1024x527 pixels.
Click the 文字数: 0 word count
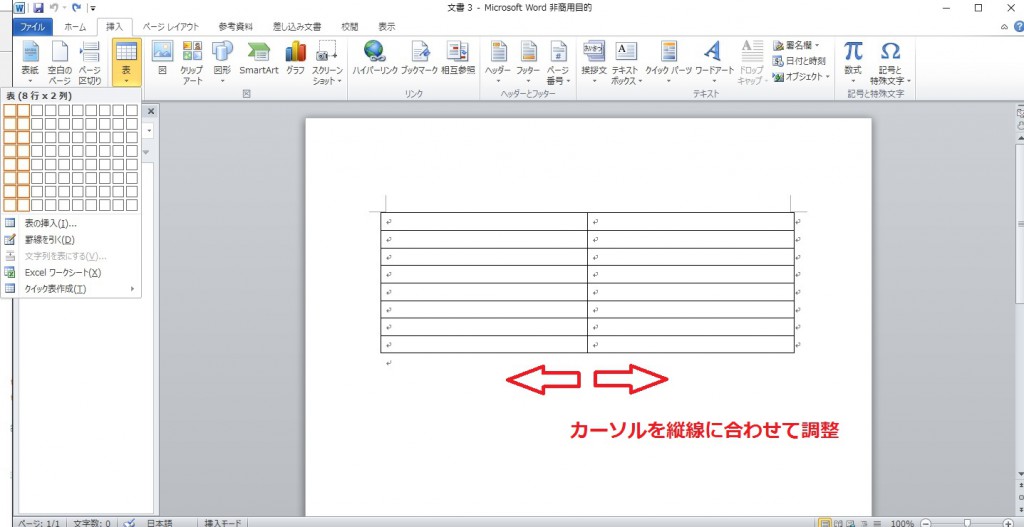[x=91, y=523]
